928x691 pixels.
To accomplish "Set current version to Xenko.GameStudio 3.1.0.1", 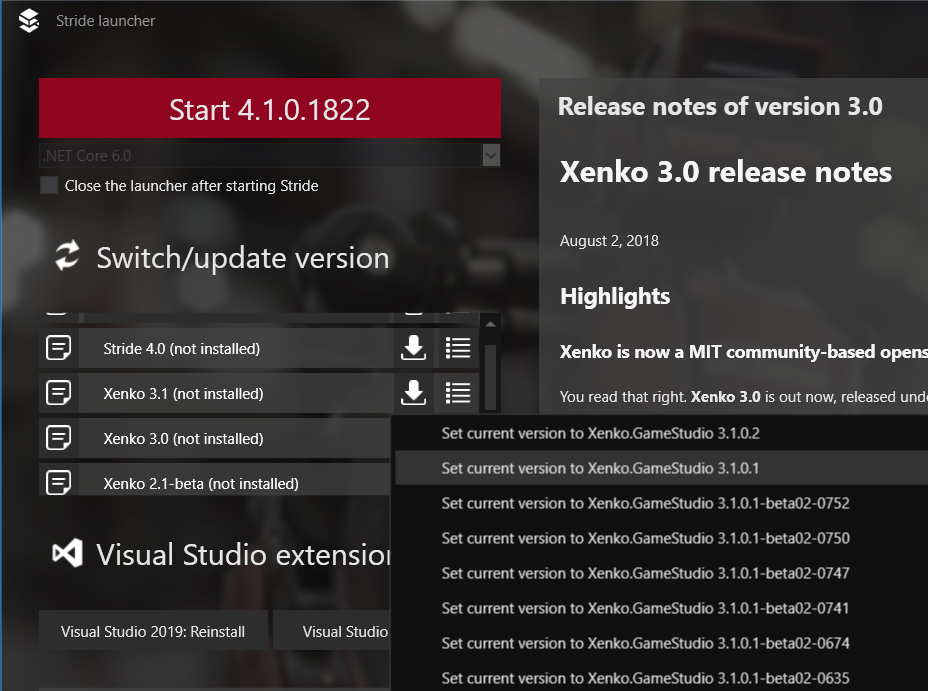I will pos(661,468).
